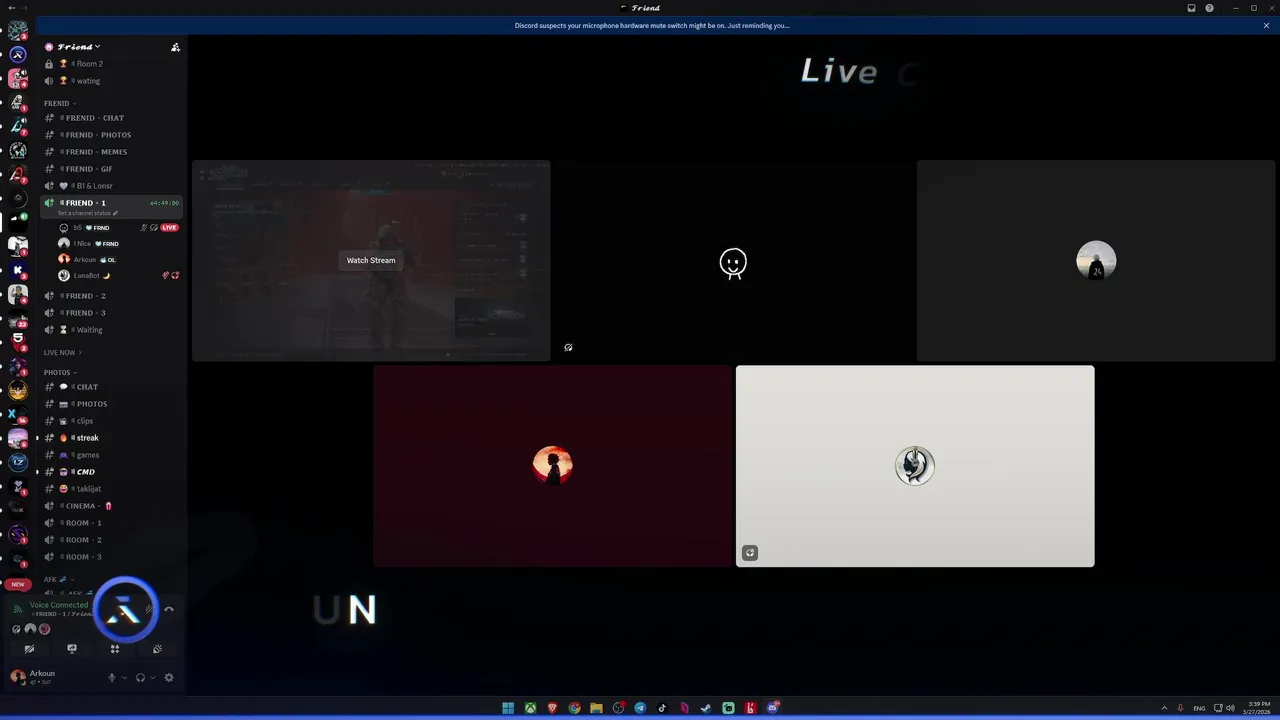Open the PHOTOS channel with camera emoji
This screenshot has width=1280, height=720.
tap(111, 404)
